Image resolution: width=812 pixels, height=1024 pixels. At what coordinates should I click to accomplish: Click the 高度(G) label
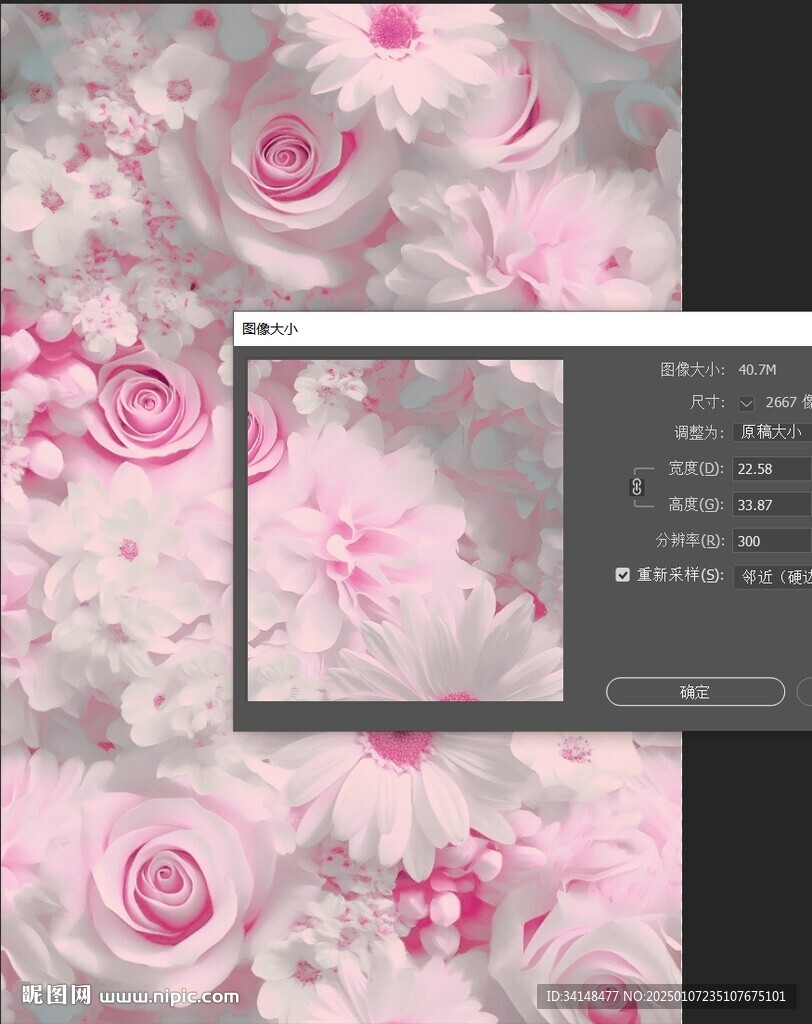pos(695,505)
